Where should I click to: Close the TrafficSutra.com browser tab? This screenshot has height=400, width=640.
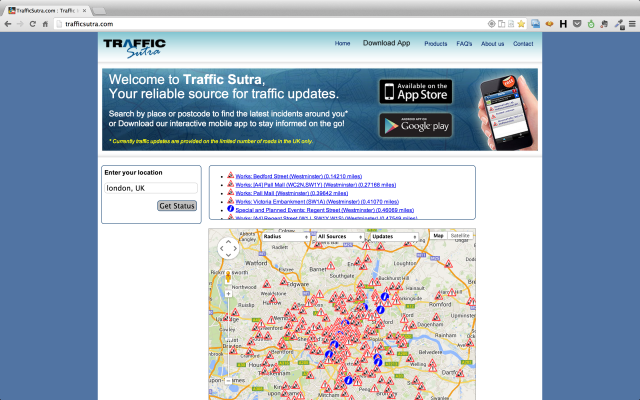point(84,11)
